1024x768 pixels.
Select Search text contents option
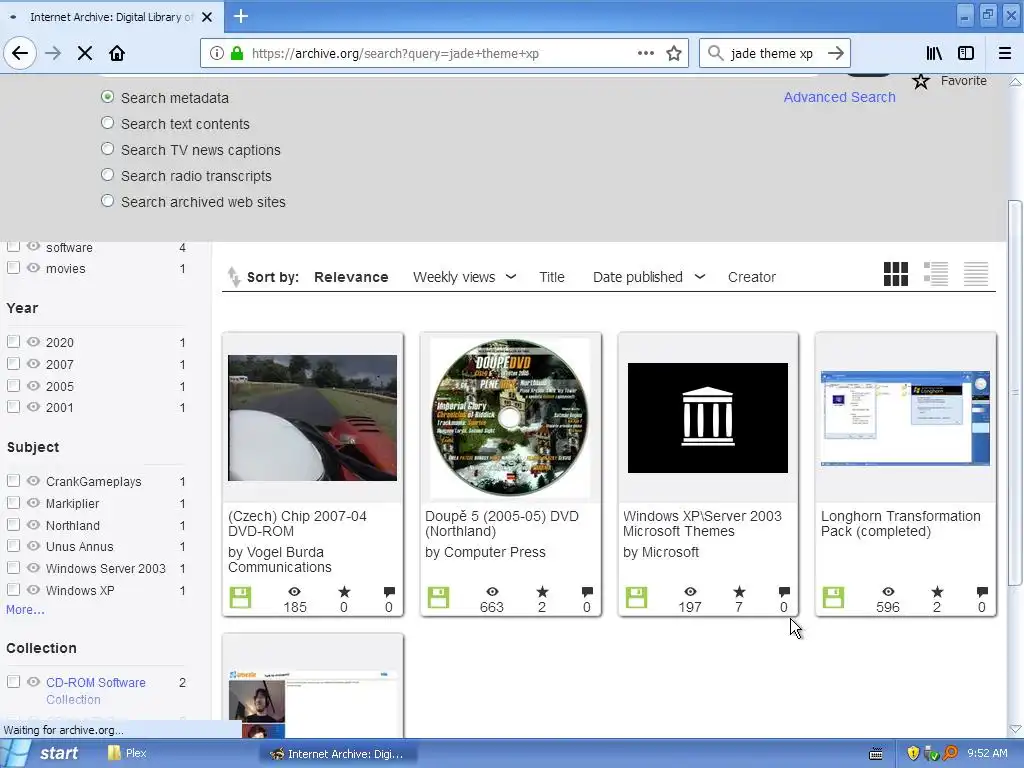pyautogui.click(x=108, y=123)
